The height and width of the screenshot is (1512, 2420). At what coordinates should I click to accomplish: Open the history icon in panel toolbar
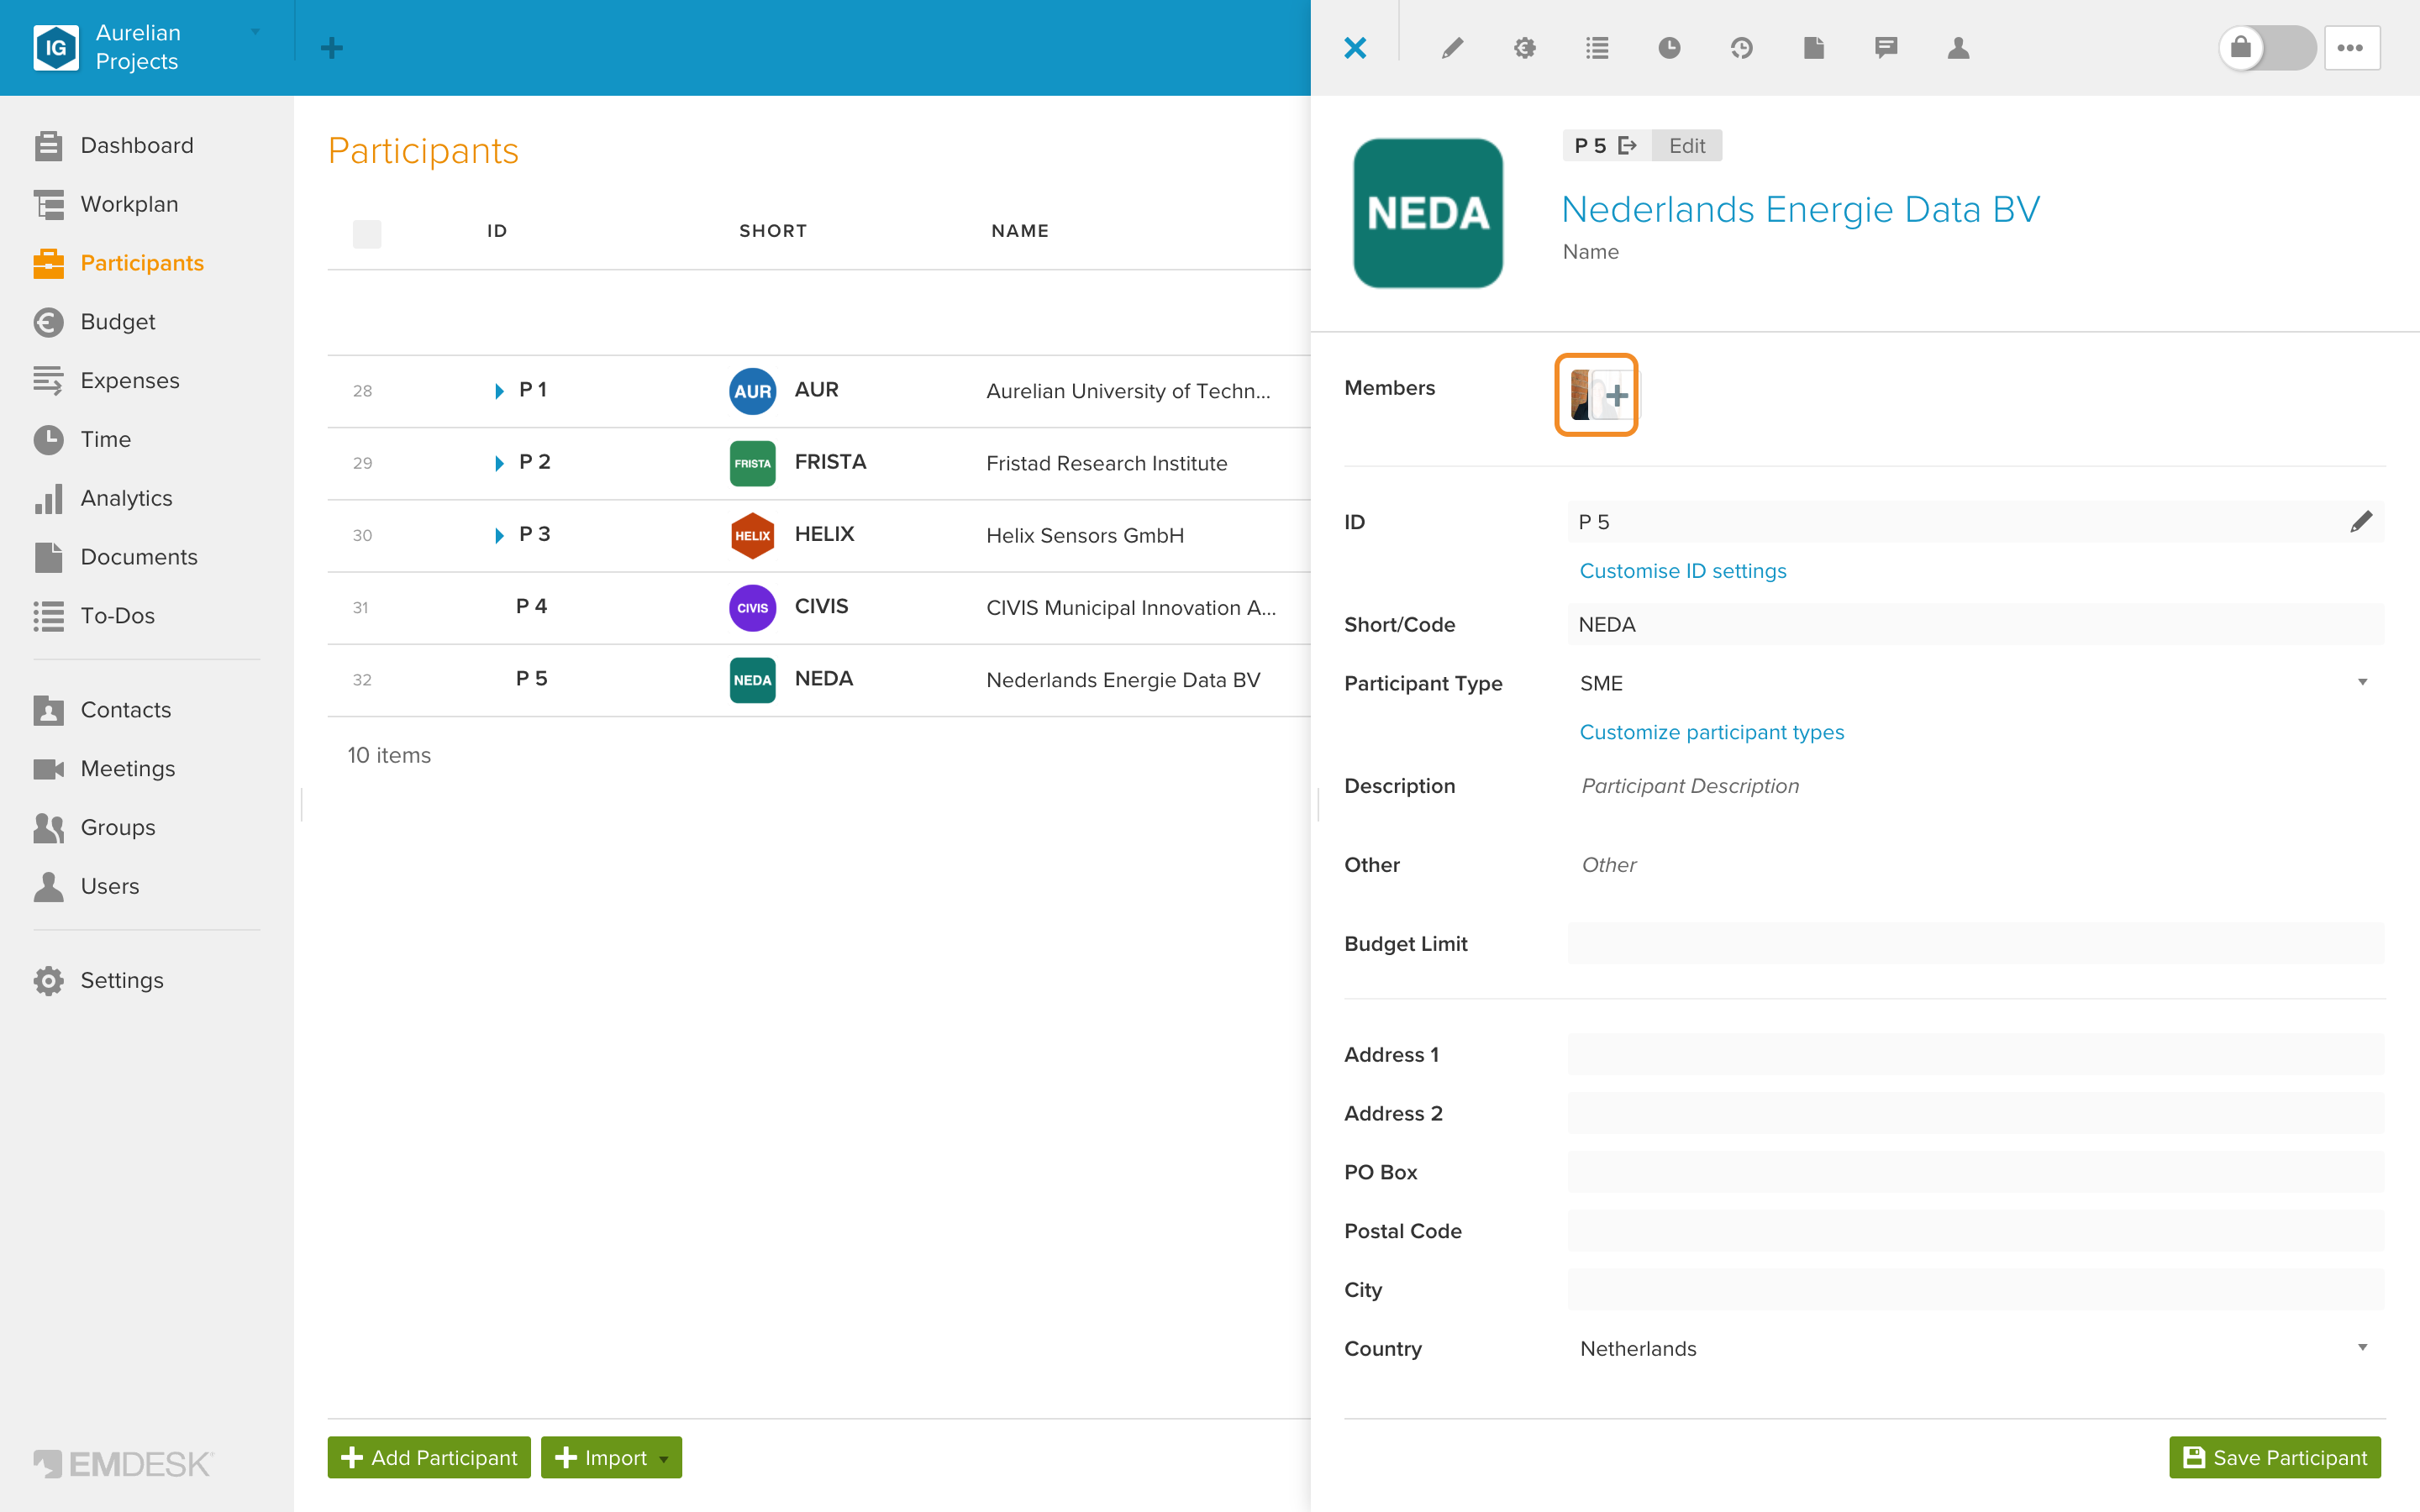[x=1741, y=48]
